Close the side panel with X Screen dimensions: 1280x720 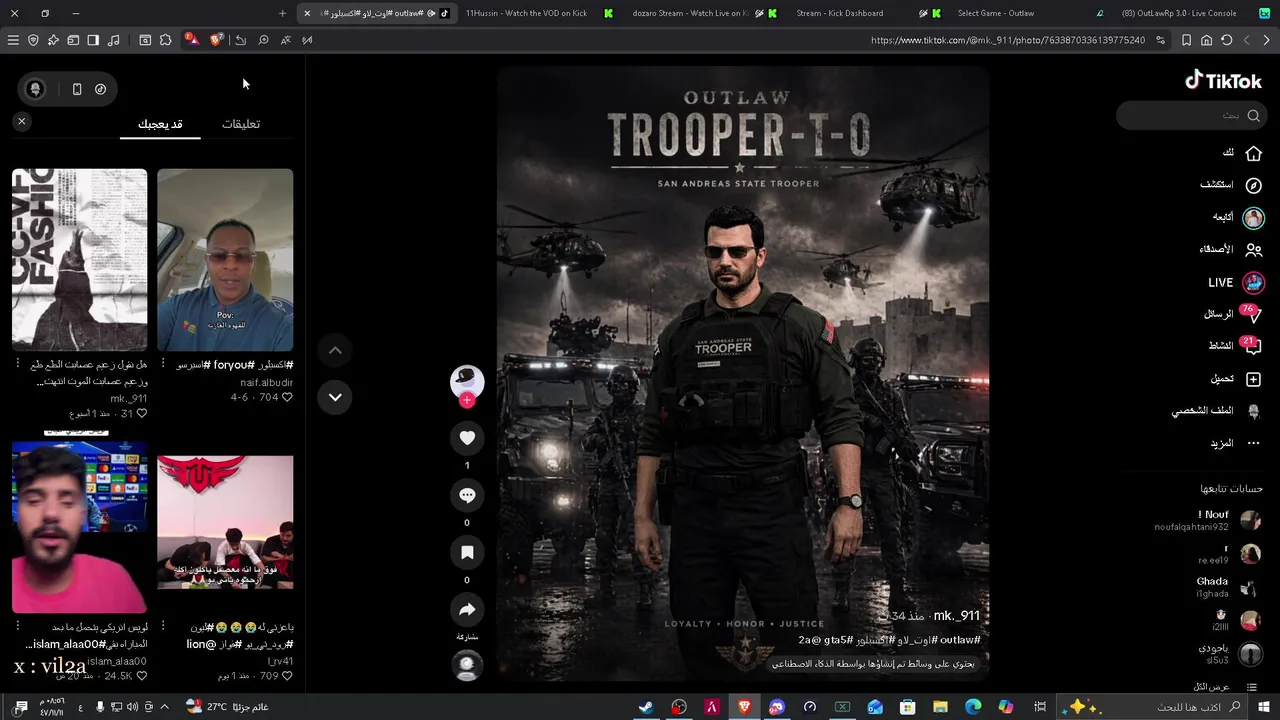click(x=21, y=121)
